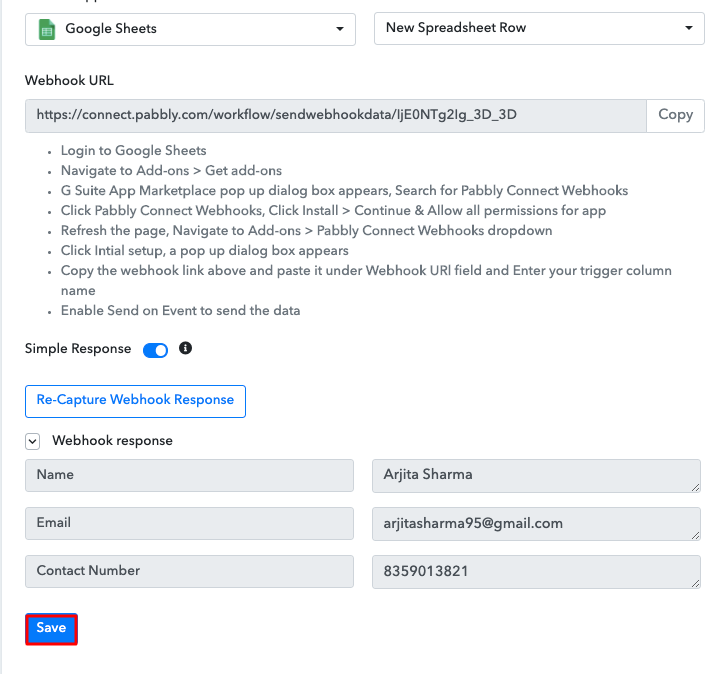The height and width of the screenshot is (674, 726).
Task: Click the Email label field
Action: pos(189,524)
